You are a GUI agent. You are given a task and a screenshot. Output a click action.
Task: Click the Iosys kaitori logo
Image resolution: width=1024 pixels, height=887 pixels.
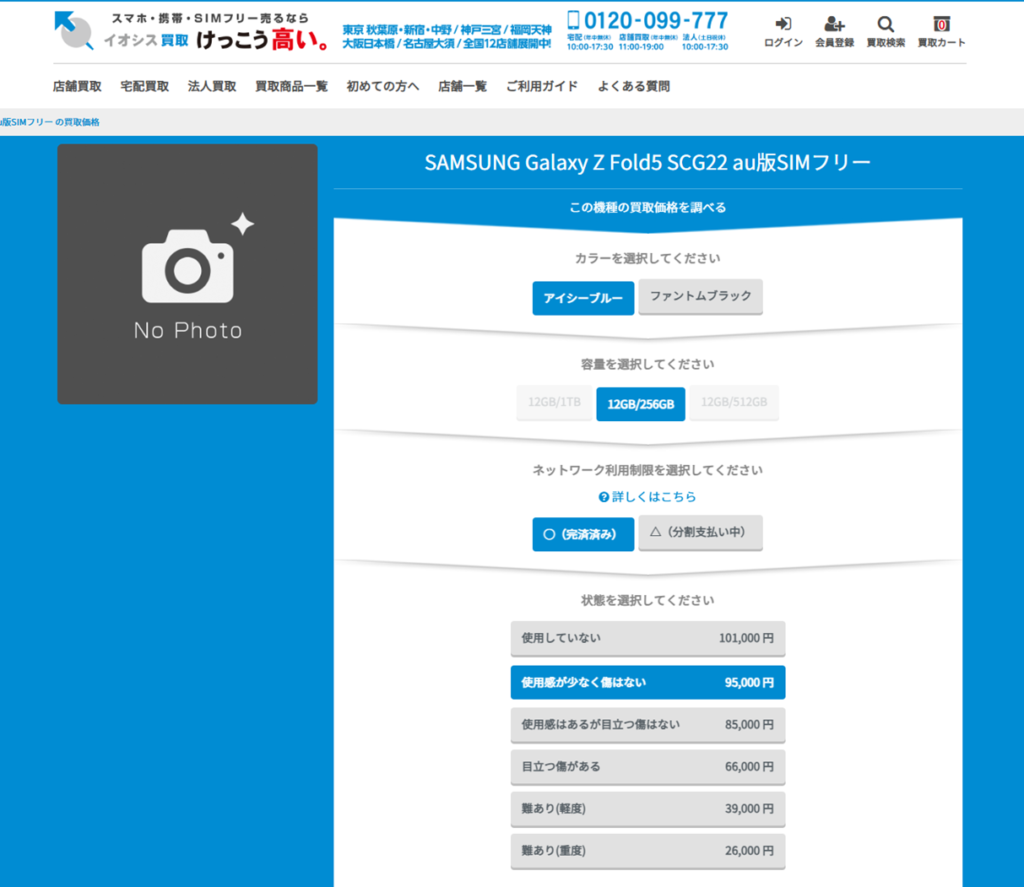pos(191,31)
